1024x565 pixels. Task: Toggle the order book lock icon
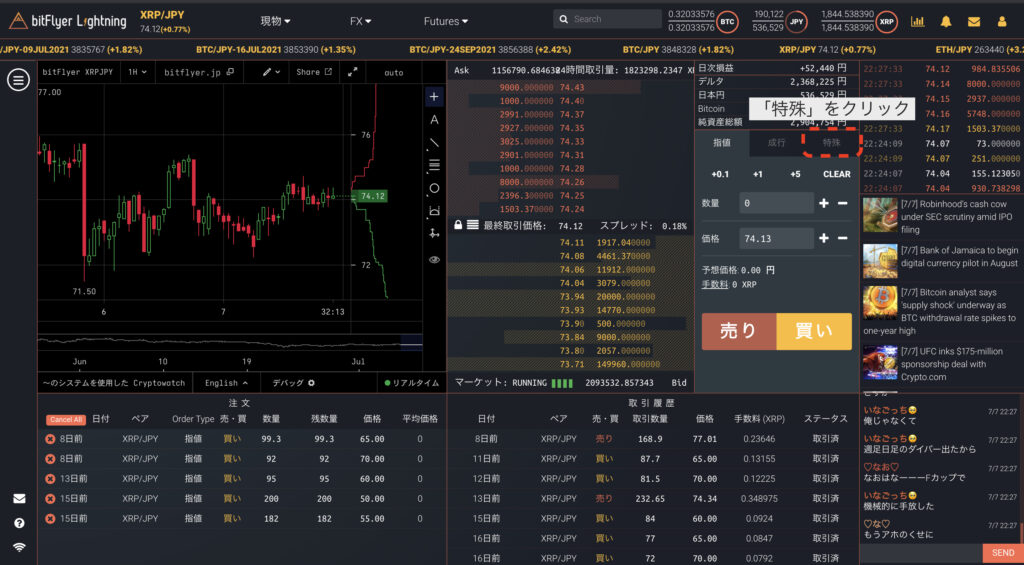[x=458, y=225]
